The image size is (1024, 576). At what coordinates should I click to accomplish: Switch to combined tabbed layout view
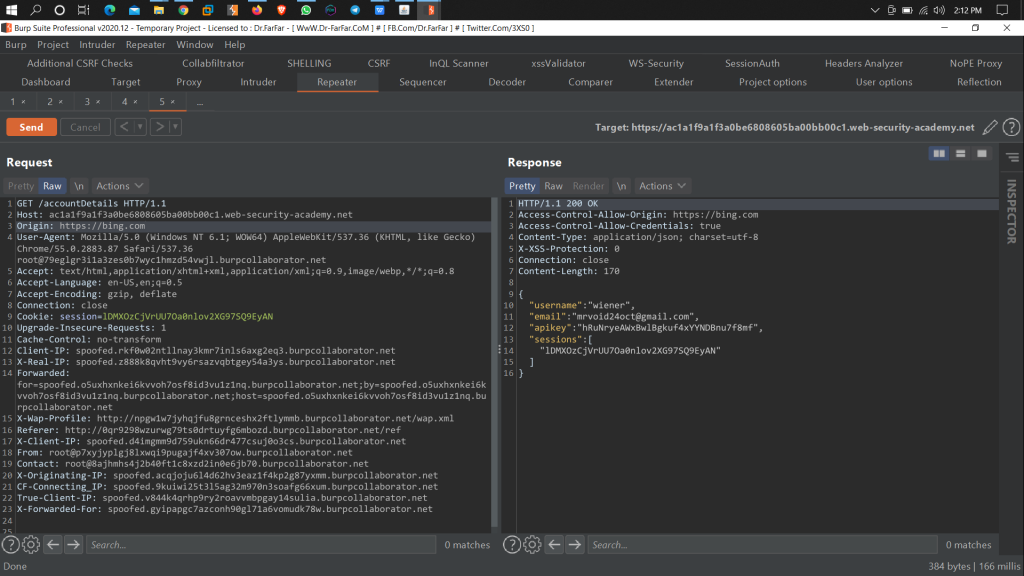tap(982, 153)
